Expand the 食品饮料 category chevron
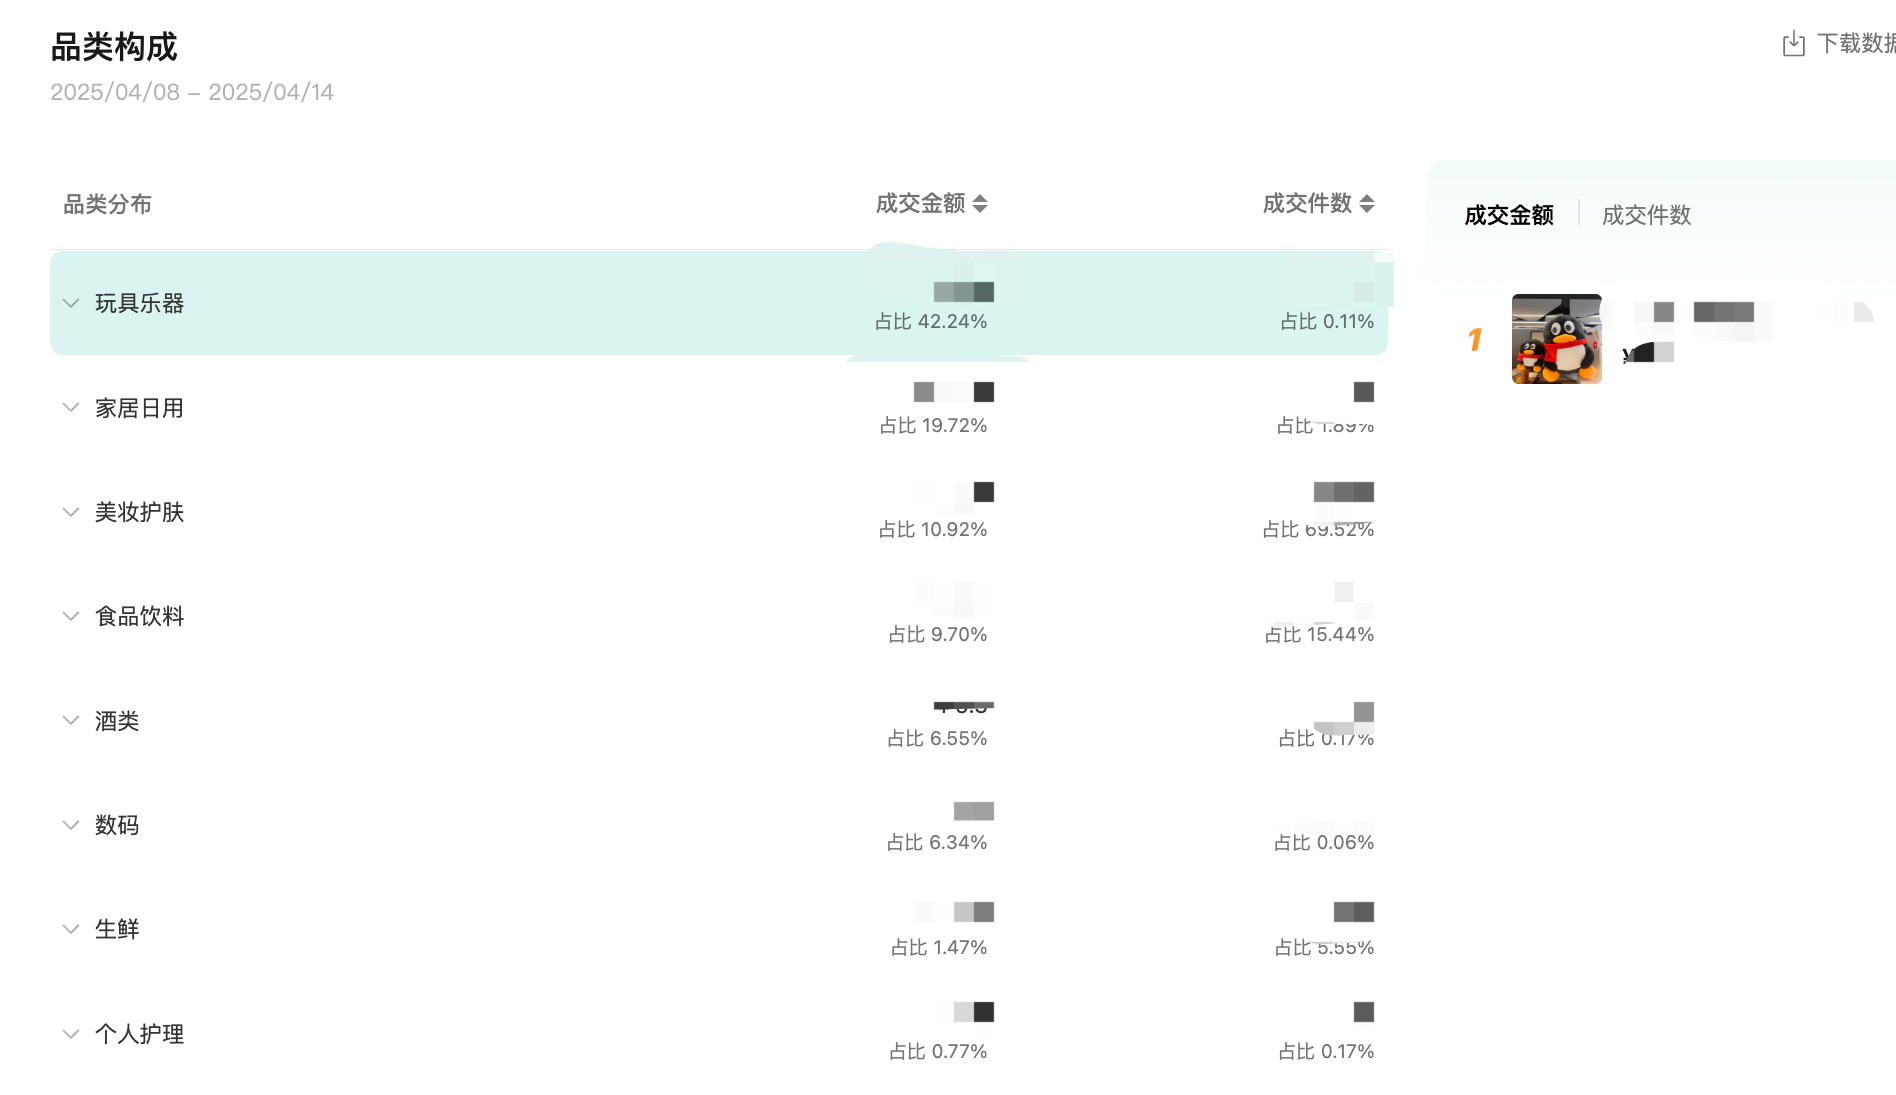1896x1095 pixels. (71, 616)
